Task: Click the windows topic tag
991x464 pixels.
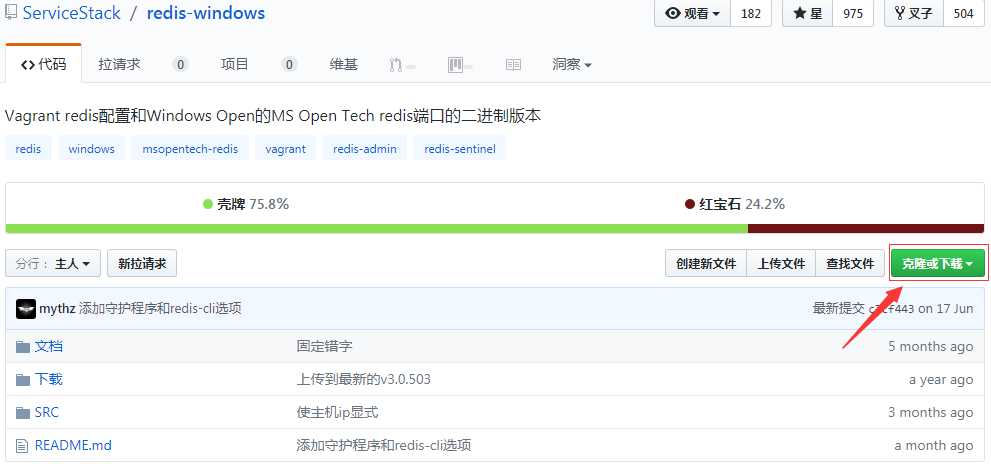Action: [x=92, y=149]
